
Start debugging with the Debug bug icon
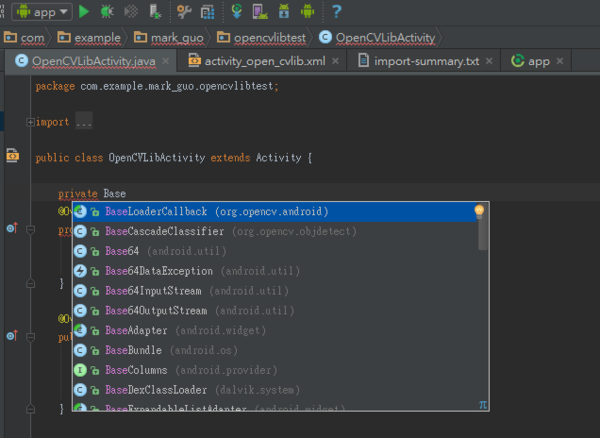[x=108, y=11]
